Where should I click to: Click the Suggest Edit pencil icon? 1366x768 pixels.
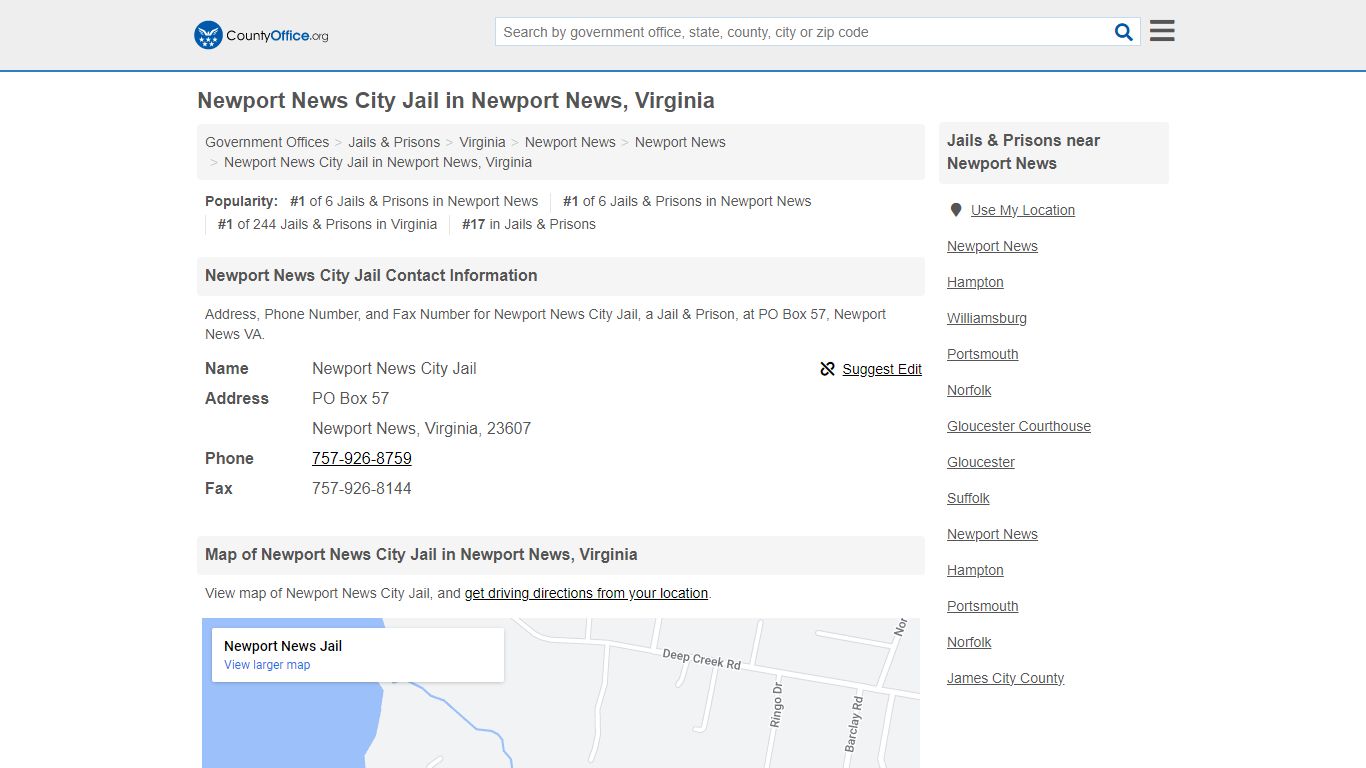(827, 369)
